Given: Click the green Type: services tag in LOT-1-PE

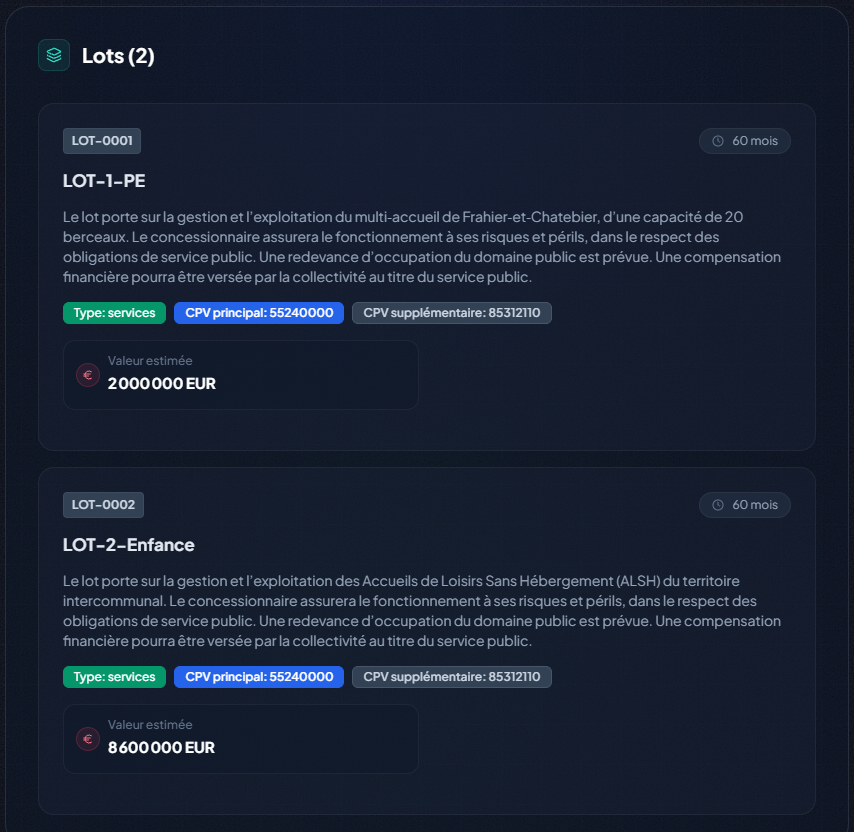Looking at the screenshot, I should coord(114,313).
